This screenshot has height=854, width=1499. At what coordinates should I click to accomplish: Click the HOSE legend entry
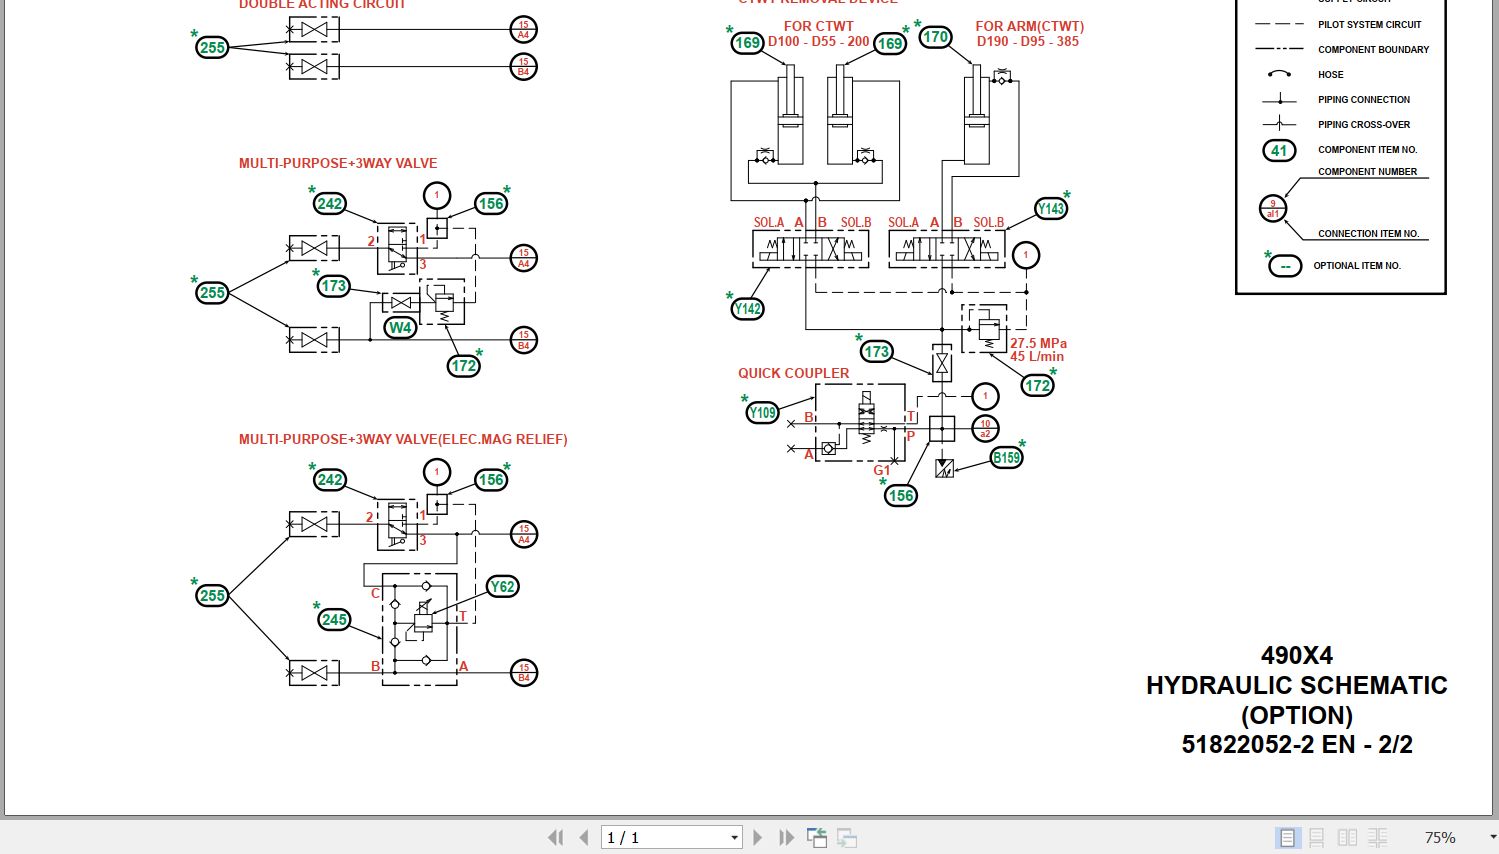[1330, 74]
